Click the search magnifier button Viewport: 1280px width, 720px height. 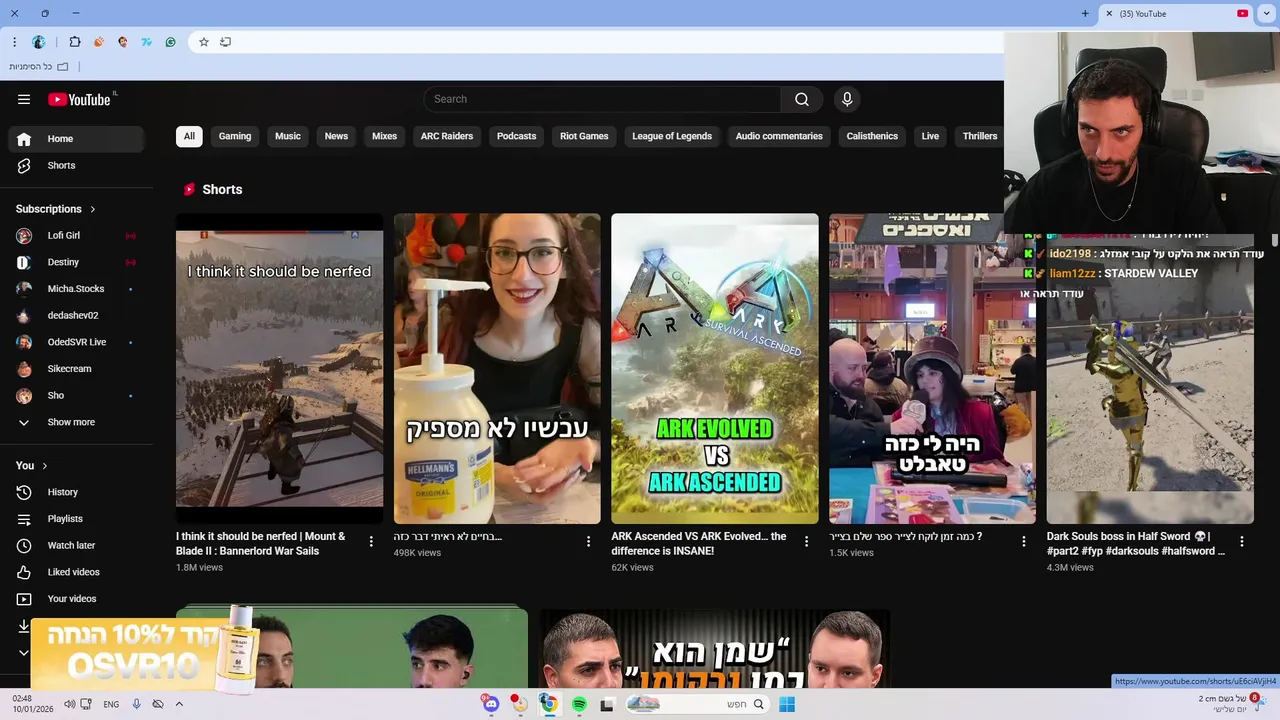pyautogui.click(x=802, y=99)
